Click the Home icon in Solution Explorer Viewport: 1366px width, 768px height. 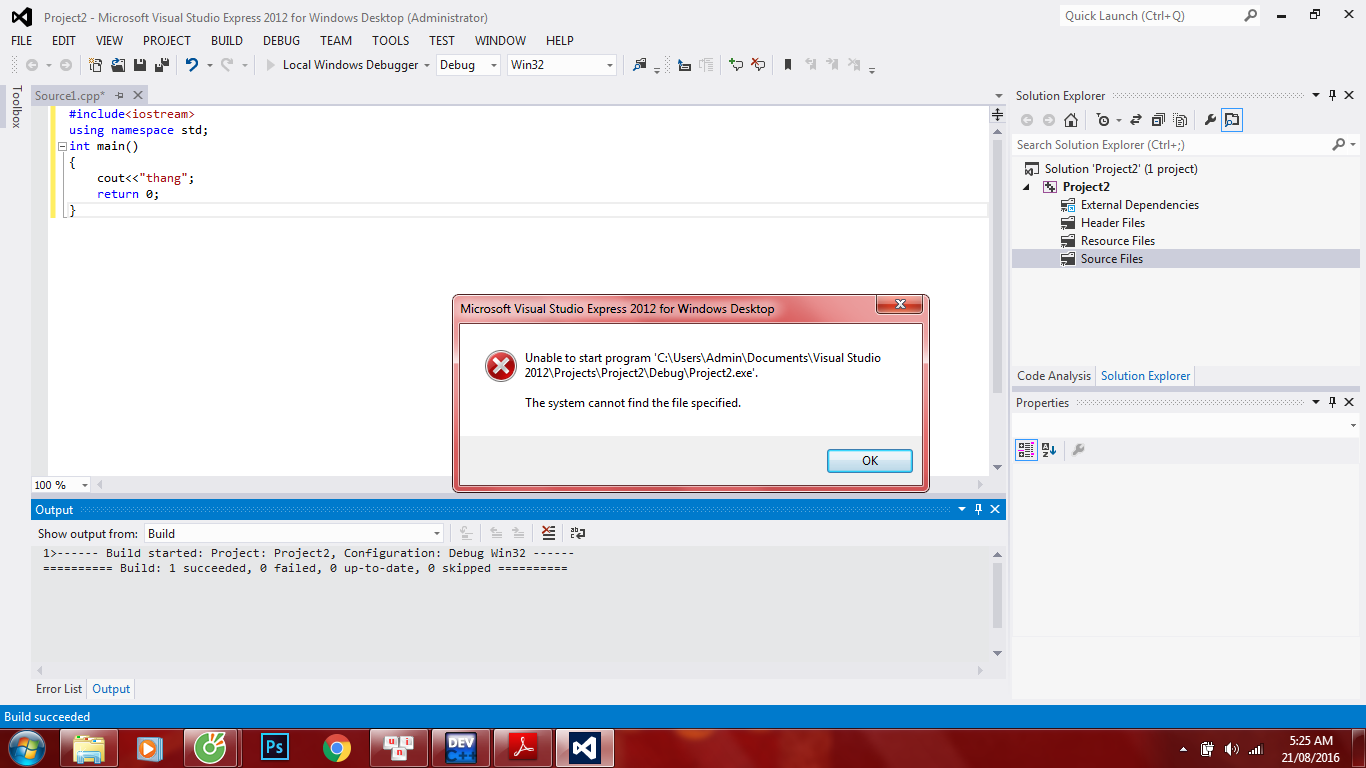click(x=1071, y=120)
